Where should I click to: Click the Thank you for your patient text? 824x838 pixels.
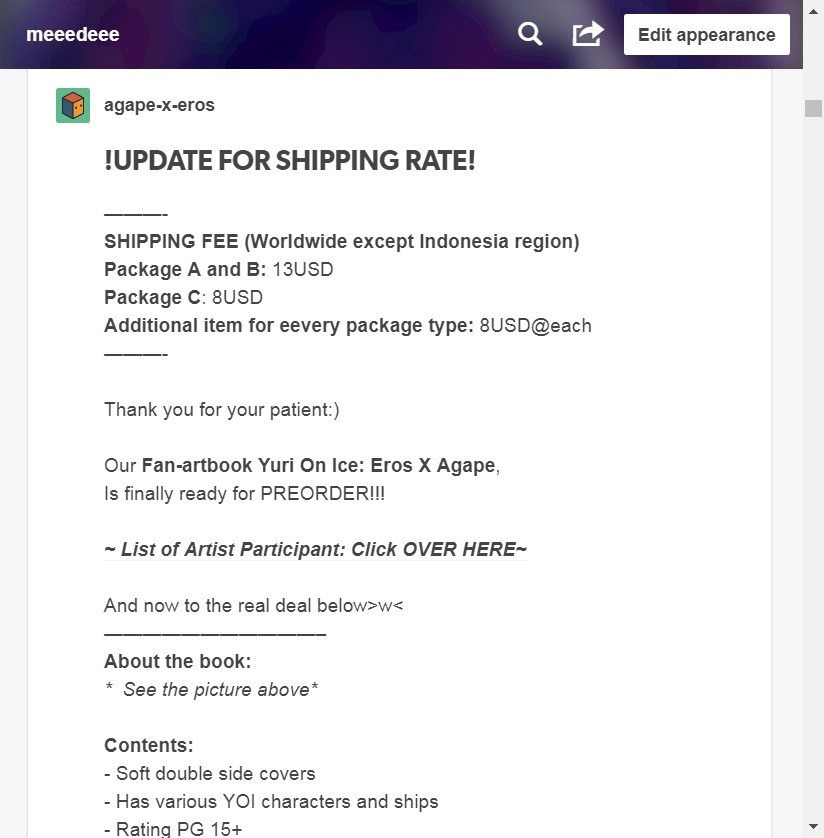click(x=222, y=409)
